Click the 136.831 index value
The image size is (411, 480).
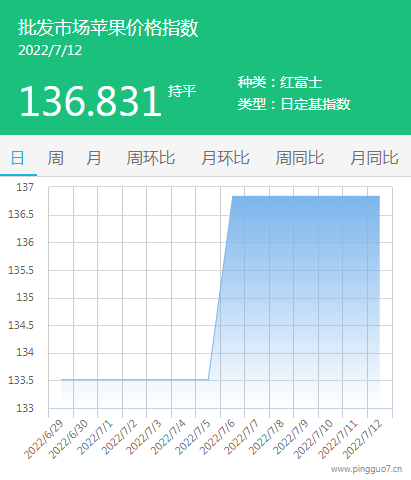click(x=91, y=101)
